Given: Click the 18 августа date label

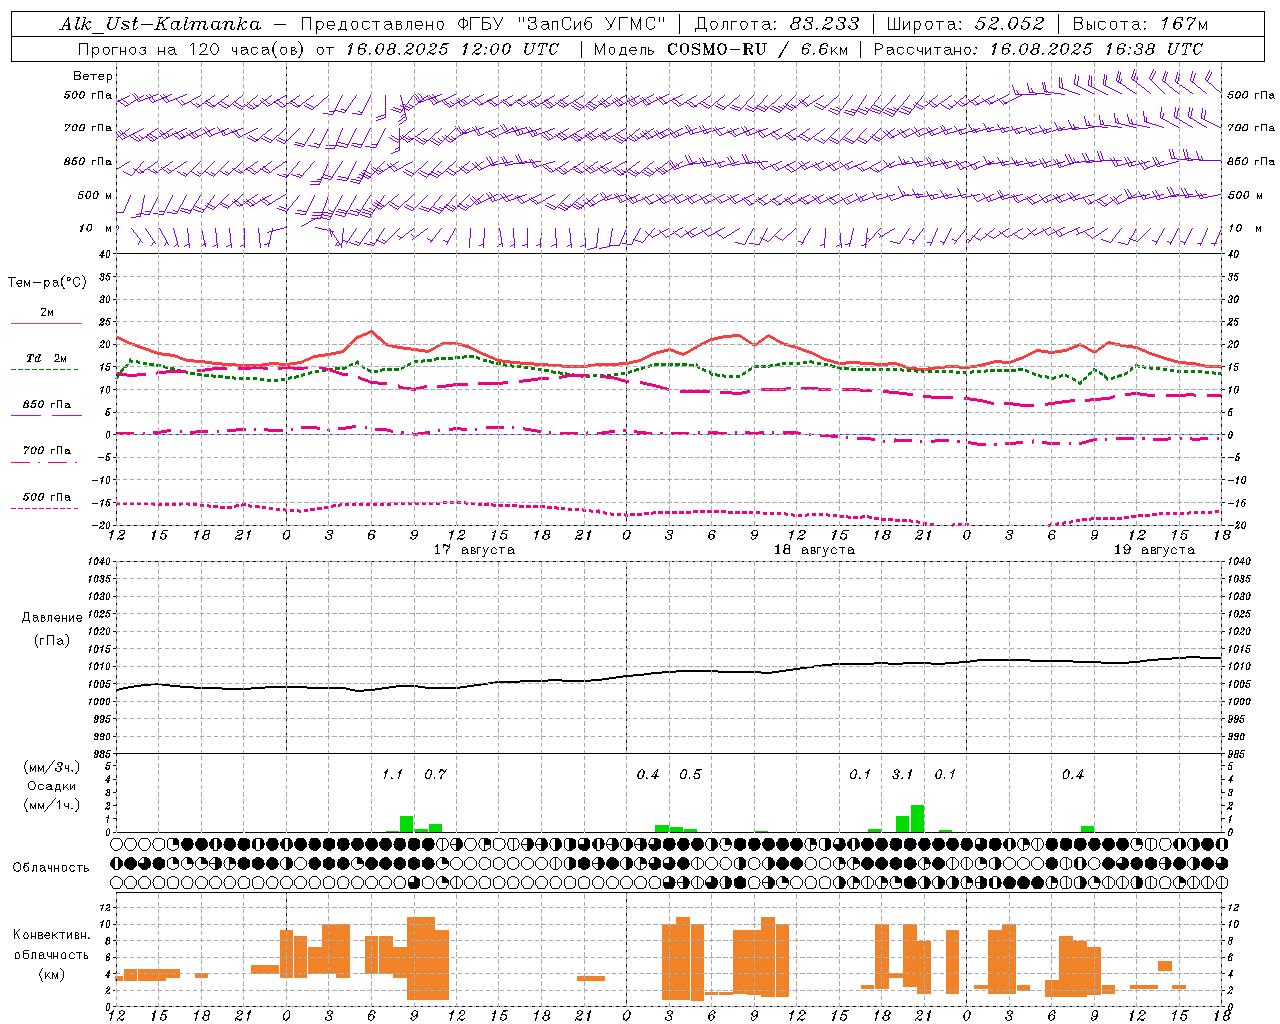Looking at the screenshot, I should [814, 550].
